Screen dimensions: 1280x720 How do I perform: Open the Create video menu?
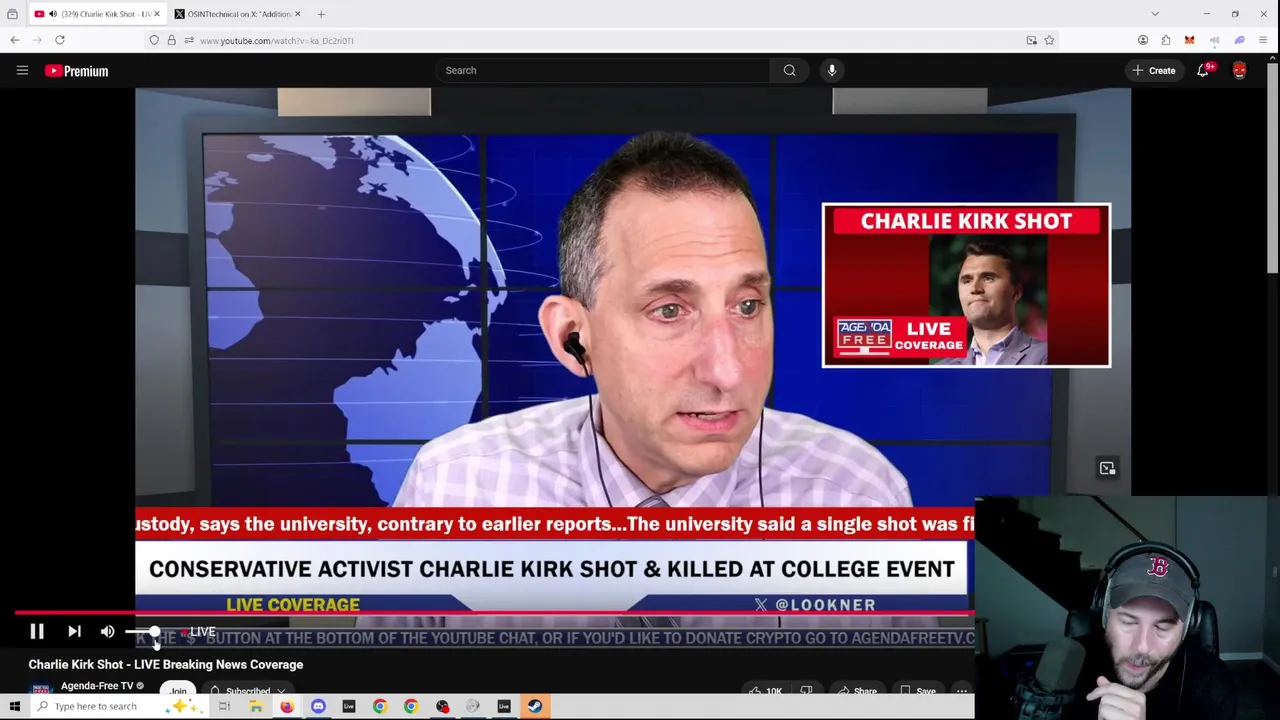pos(1153,70)
